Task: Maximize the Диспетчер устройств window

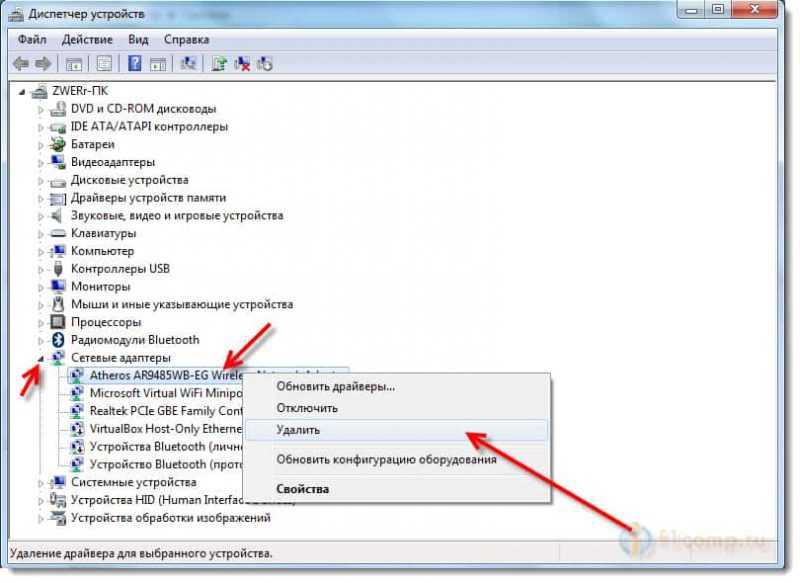Action: [x=718, y=10]
